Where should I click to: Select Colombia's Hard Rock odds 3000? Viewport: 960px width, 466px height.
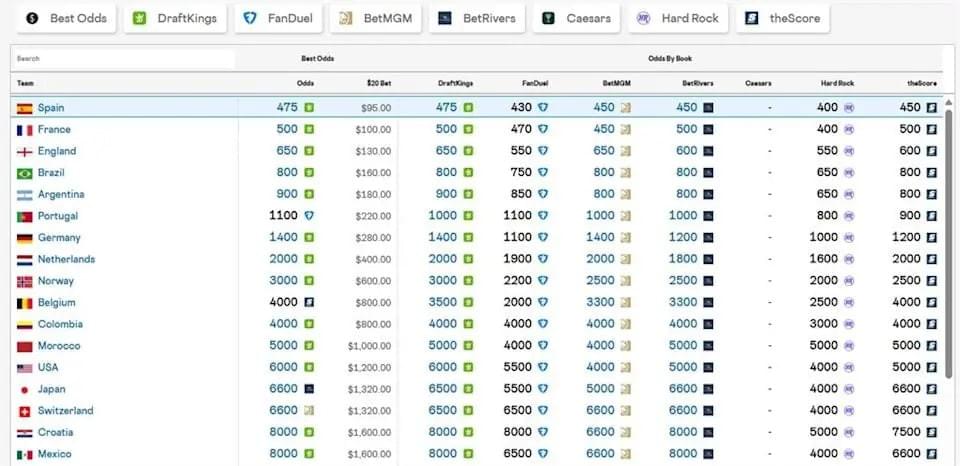click(x=823, y=324)
